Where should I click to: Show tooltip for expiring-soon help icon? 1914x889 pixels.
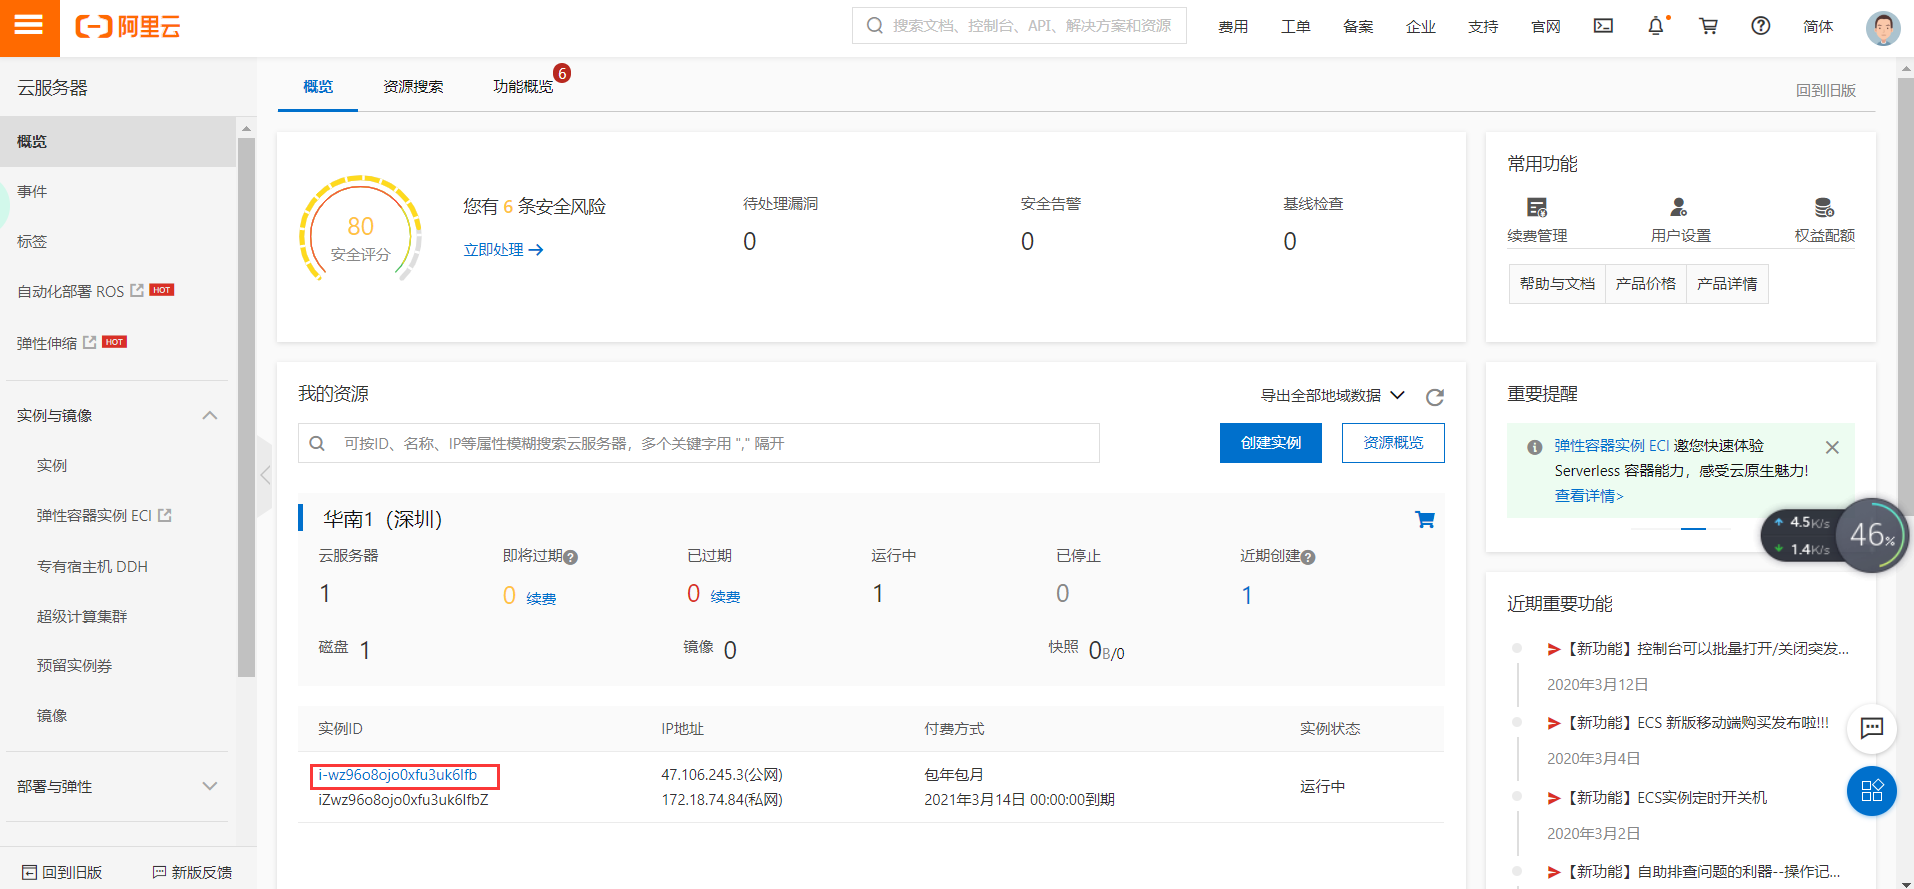tap(570, 558)
